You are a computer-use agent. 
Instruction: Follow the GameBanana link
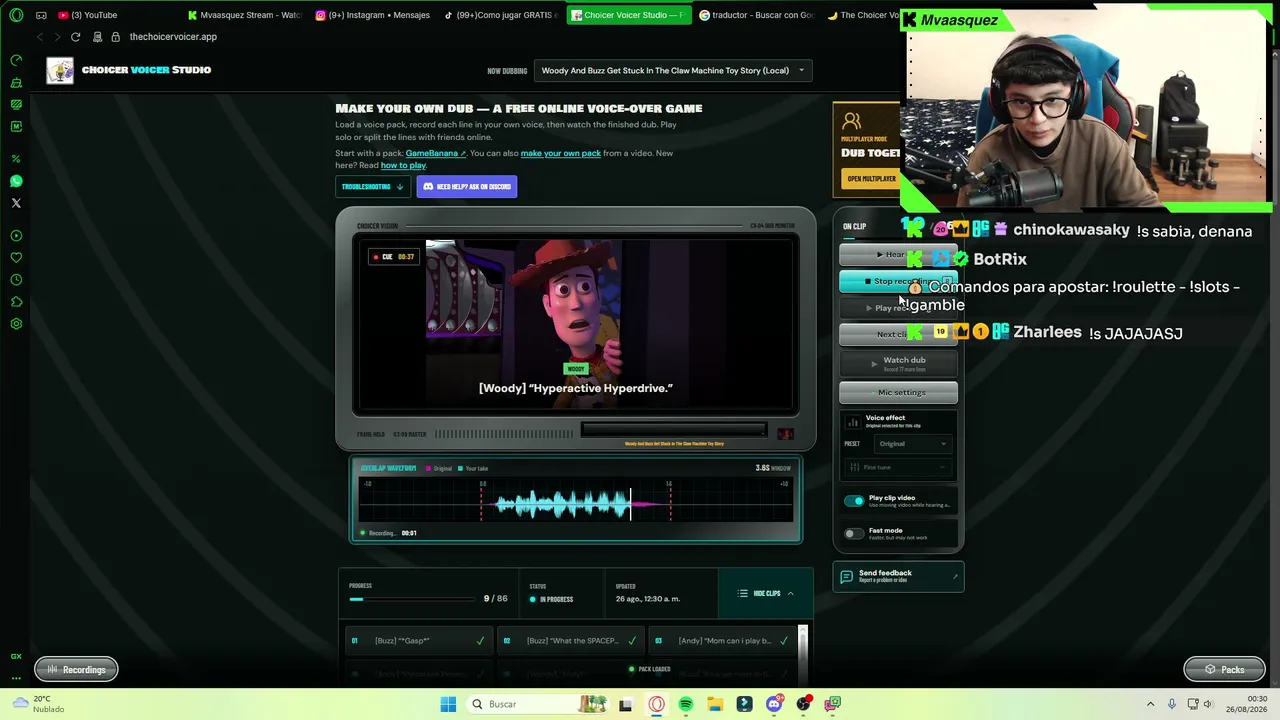435,153
